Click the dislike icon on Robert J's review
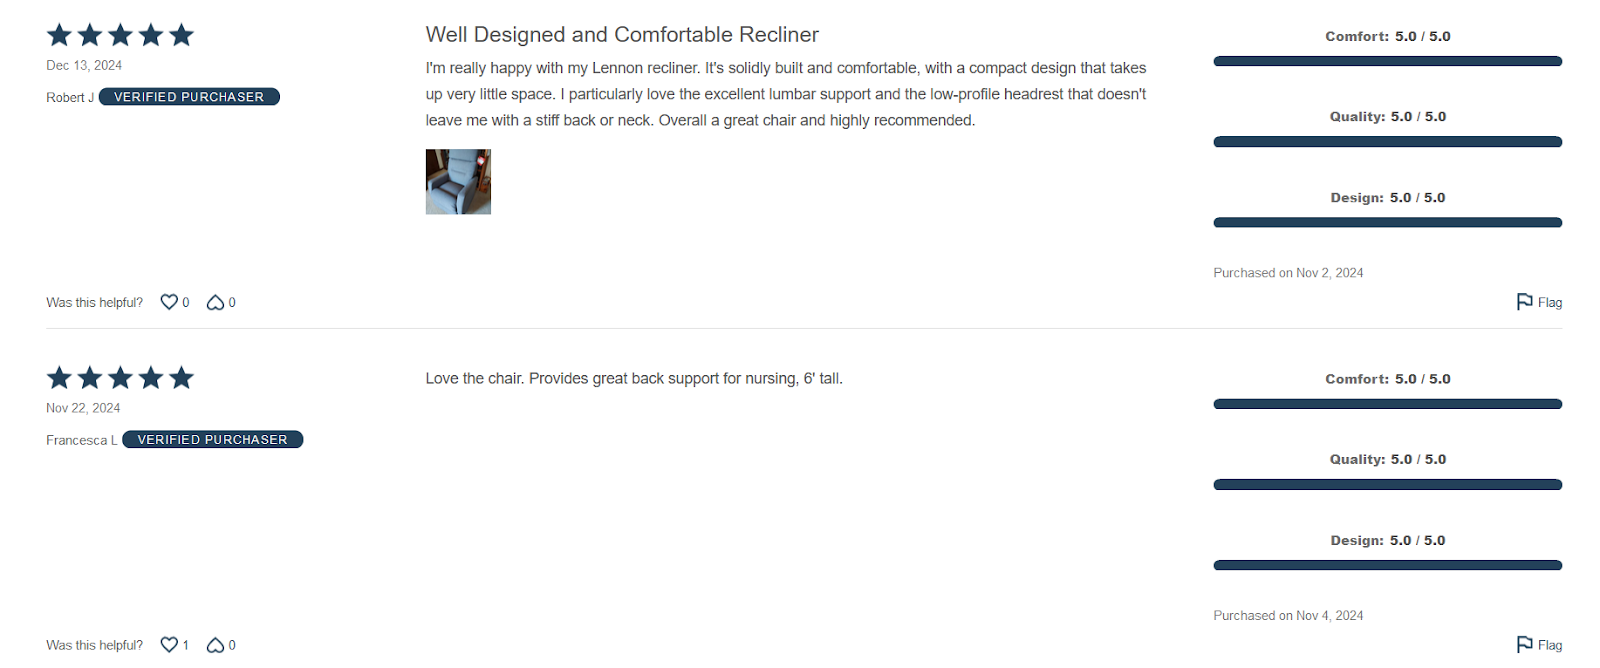 215,302
